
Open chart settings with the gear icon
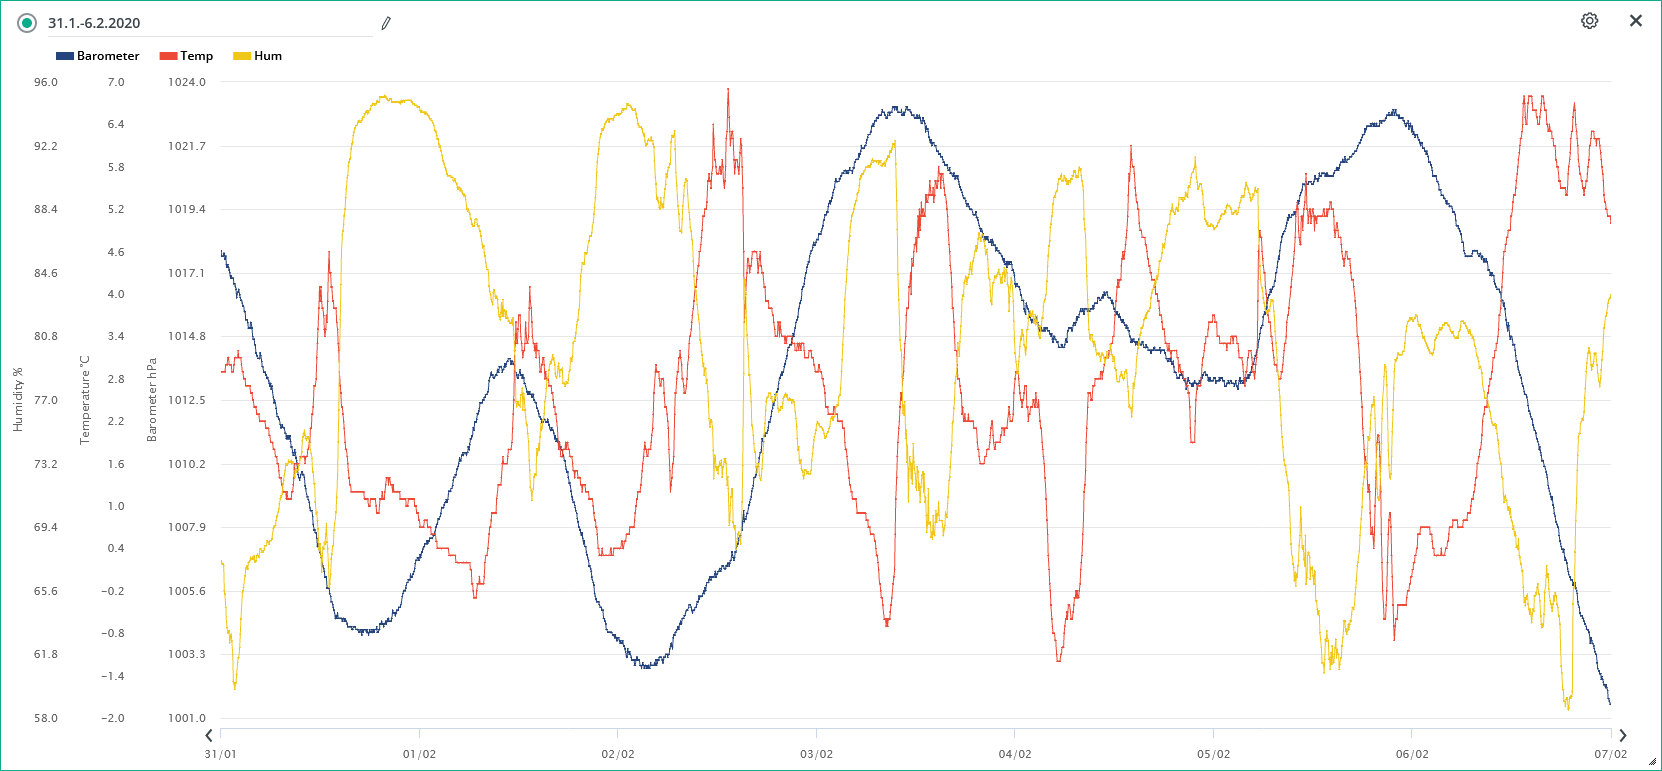[1589, 21]
